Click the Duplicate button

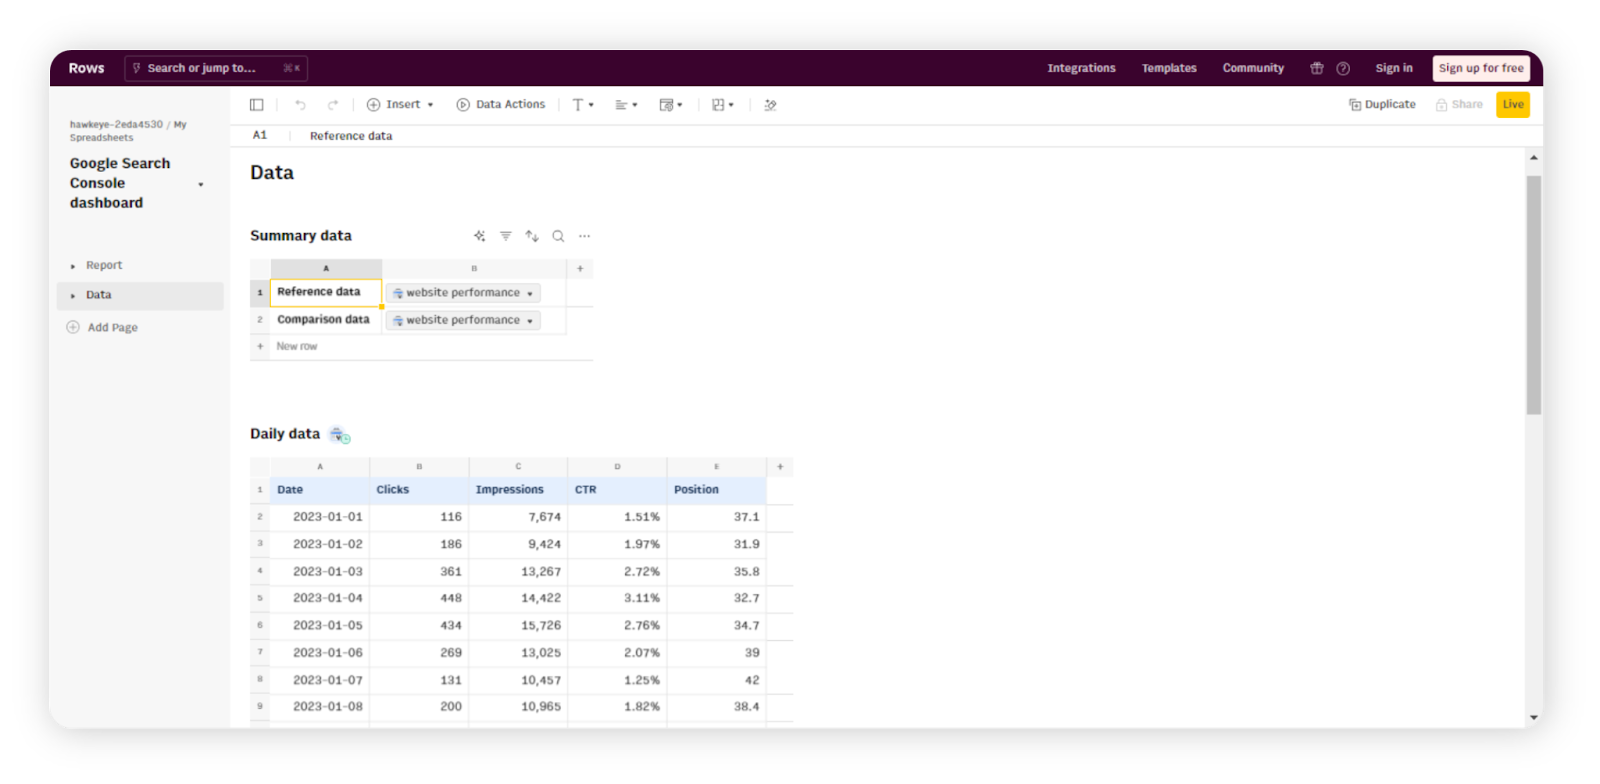point(1382,105)
